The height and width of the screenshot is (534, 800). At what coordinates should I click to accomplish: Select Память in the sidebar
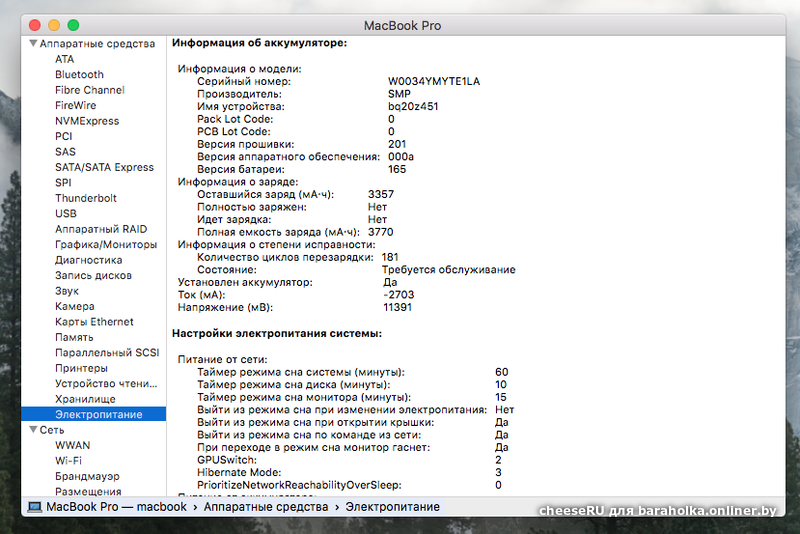[74, 337]
